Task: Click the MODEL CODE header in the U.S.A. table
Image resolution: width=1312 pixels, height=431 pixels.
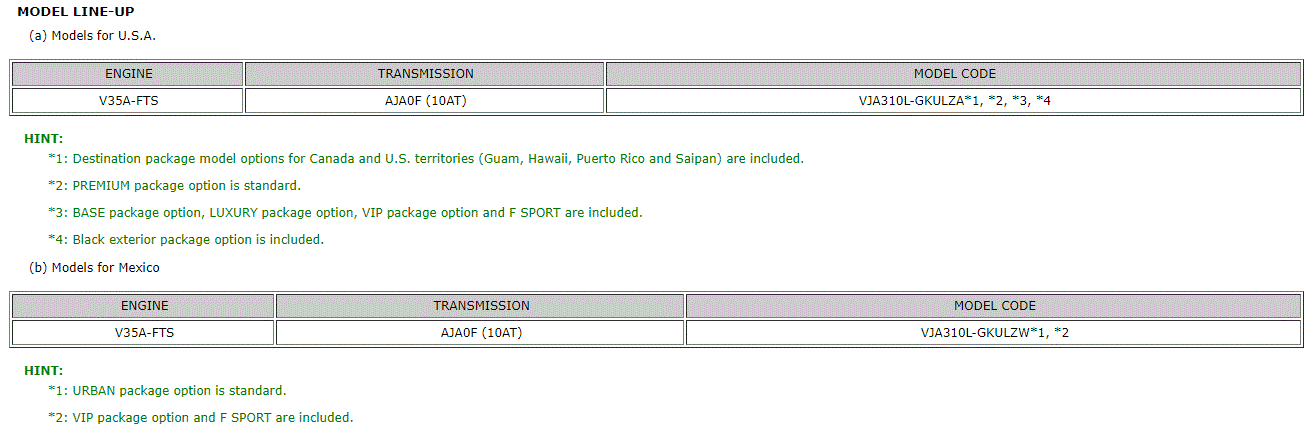Action: [x=954, y=74]
